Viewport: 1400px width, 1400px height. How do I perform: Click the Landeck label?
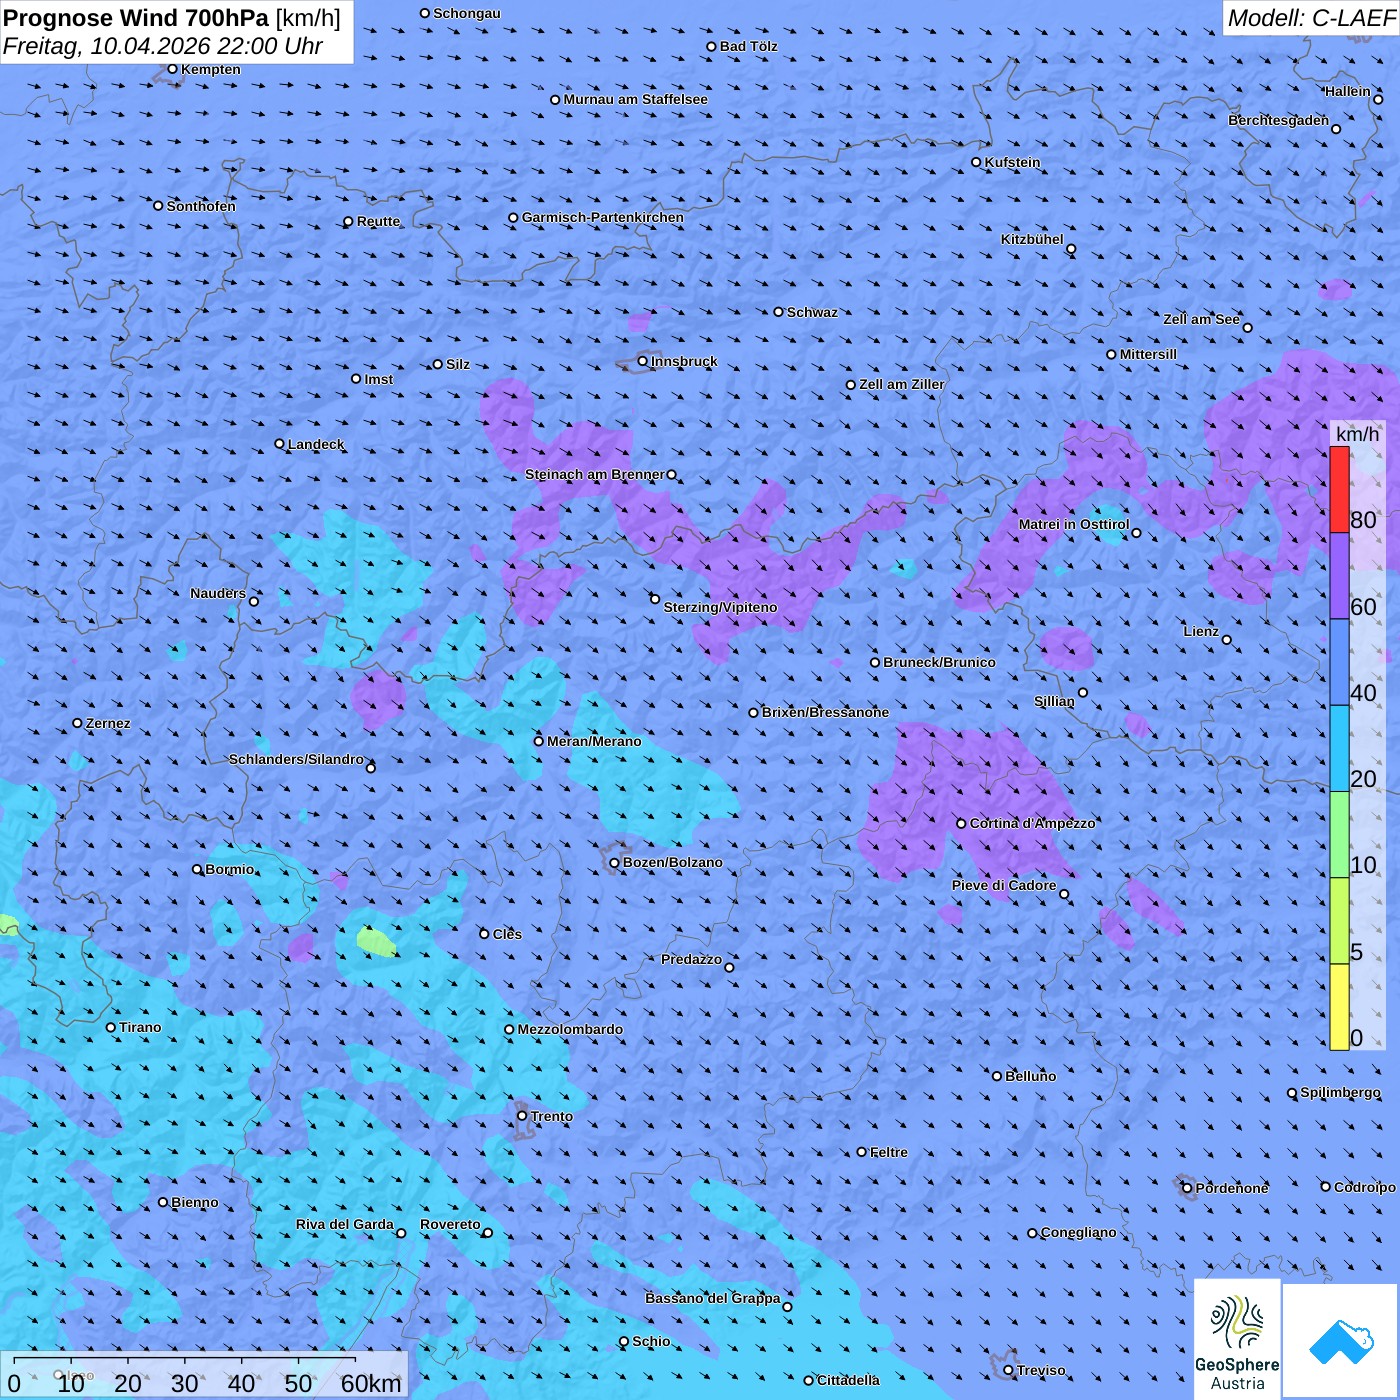(316, 444)
